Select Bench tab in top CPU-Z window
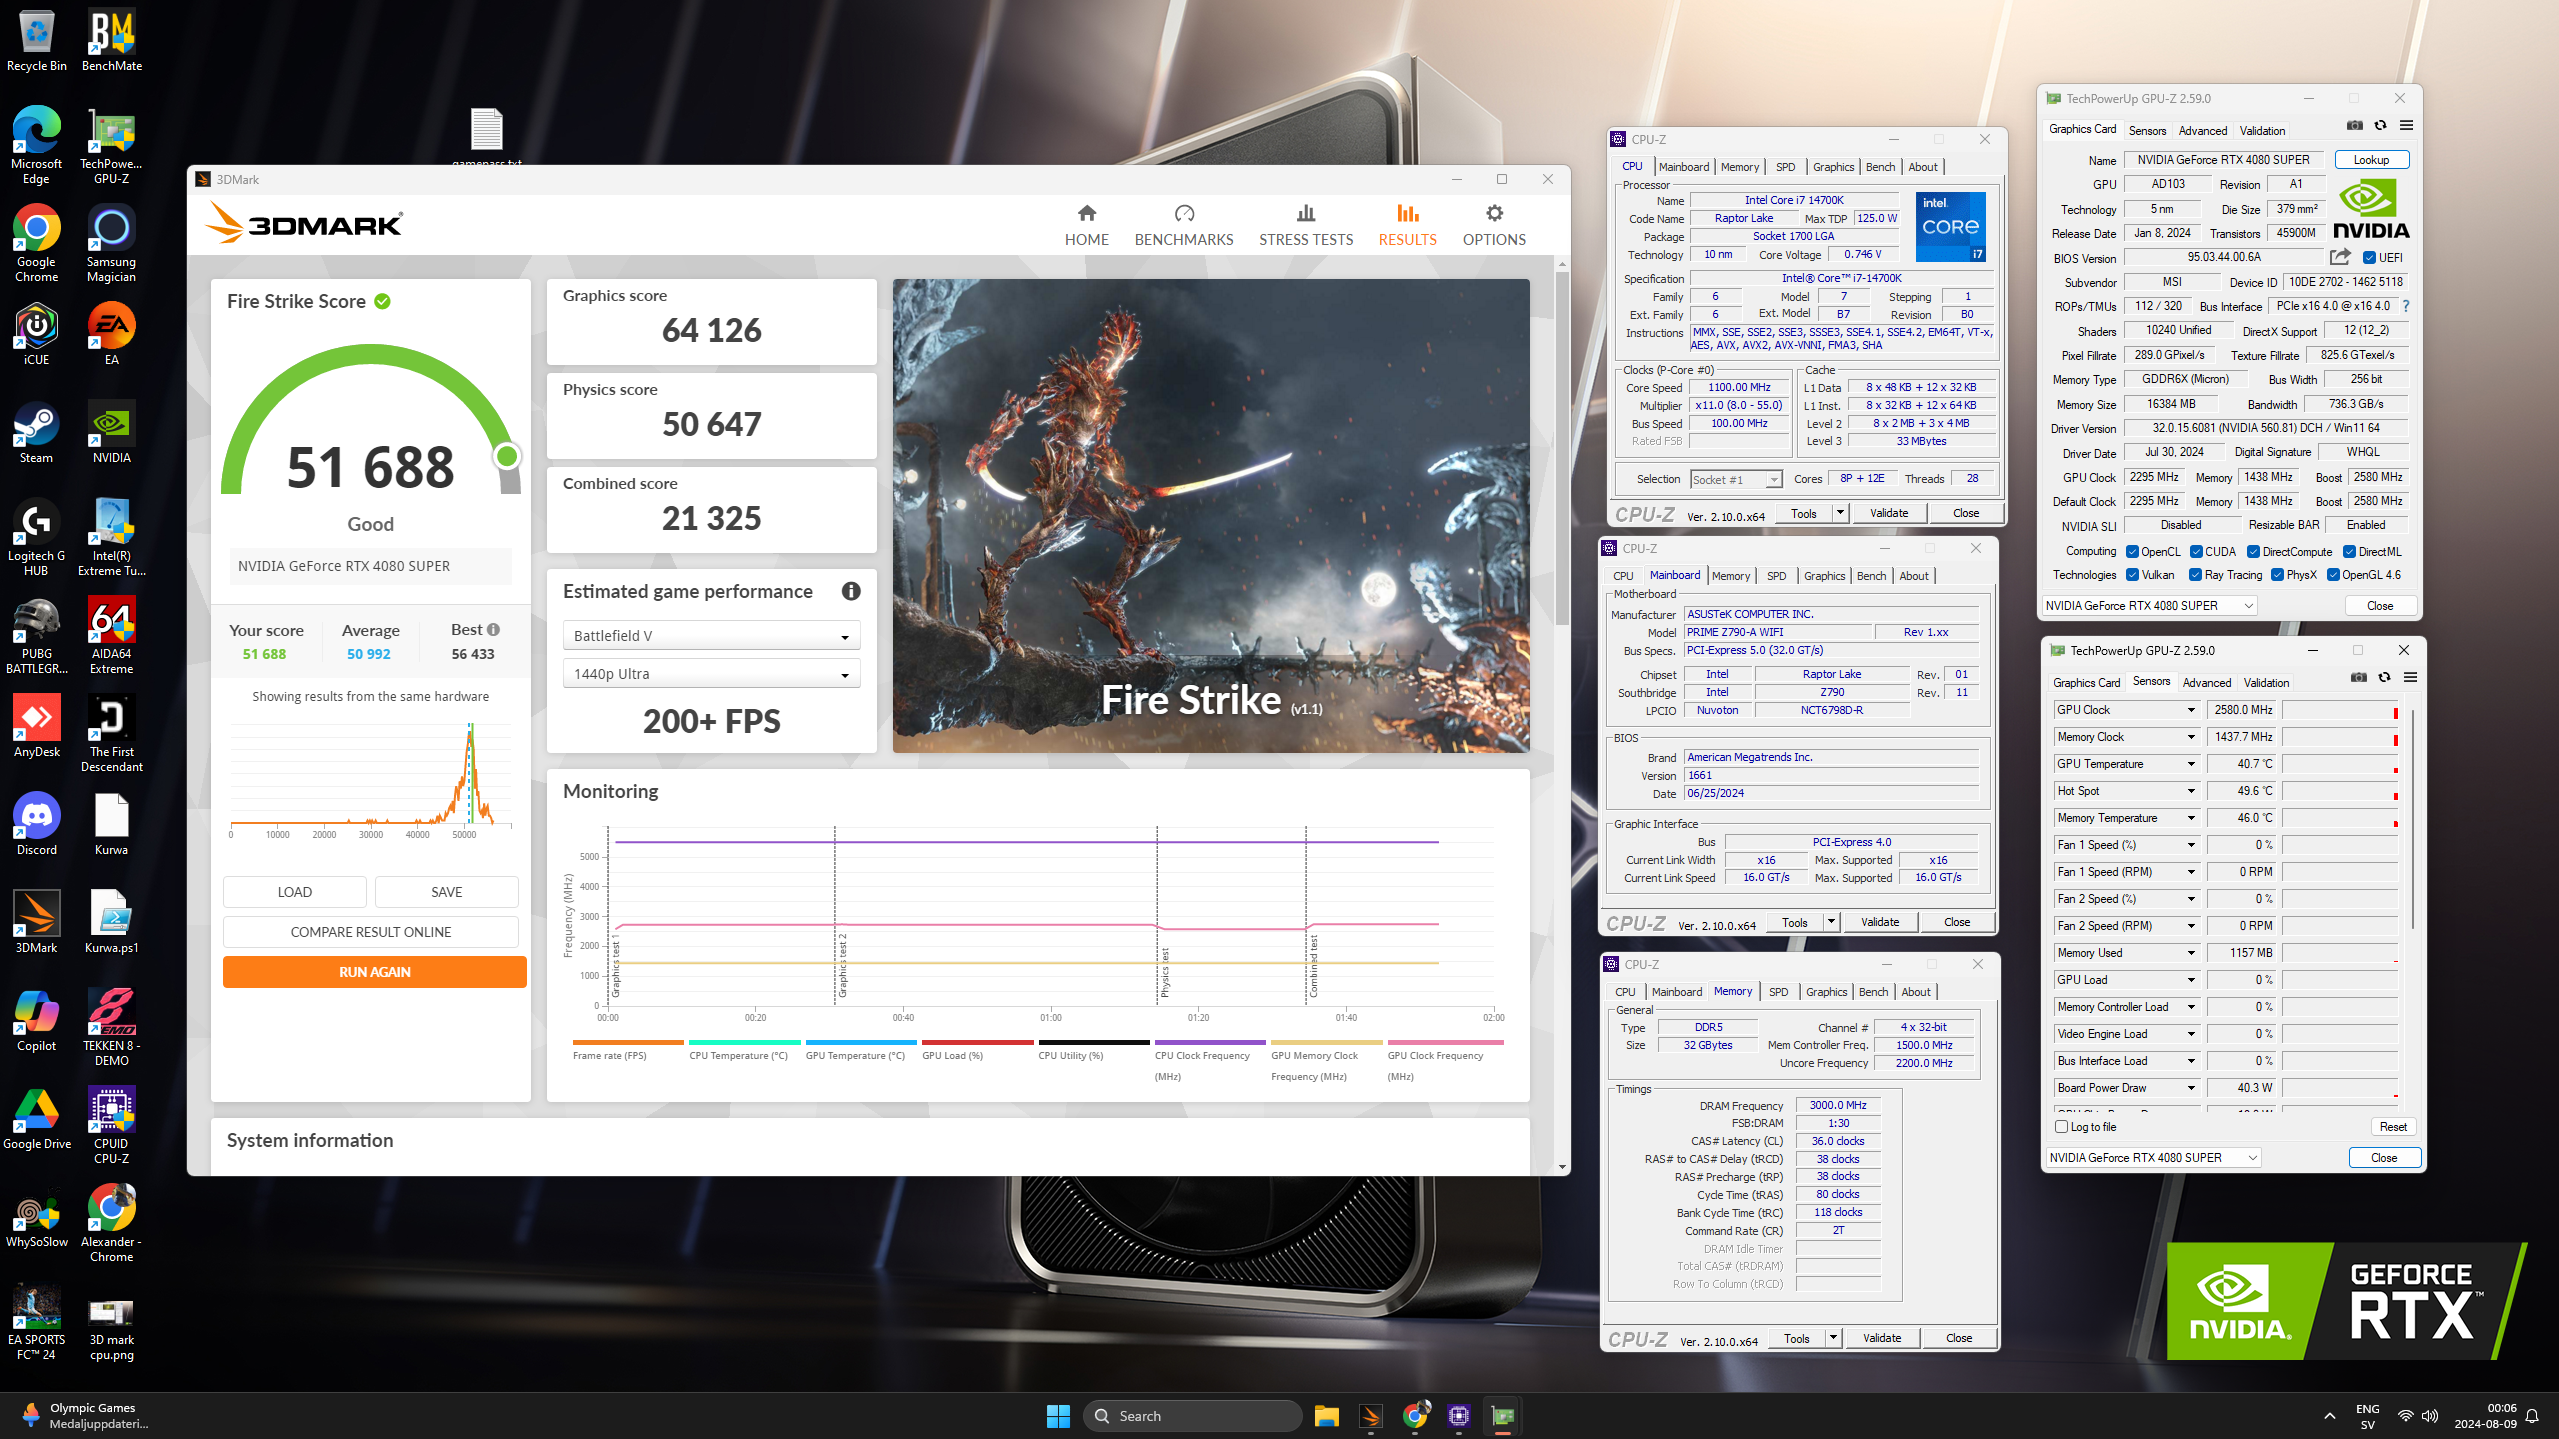 click(1880, 167)
